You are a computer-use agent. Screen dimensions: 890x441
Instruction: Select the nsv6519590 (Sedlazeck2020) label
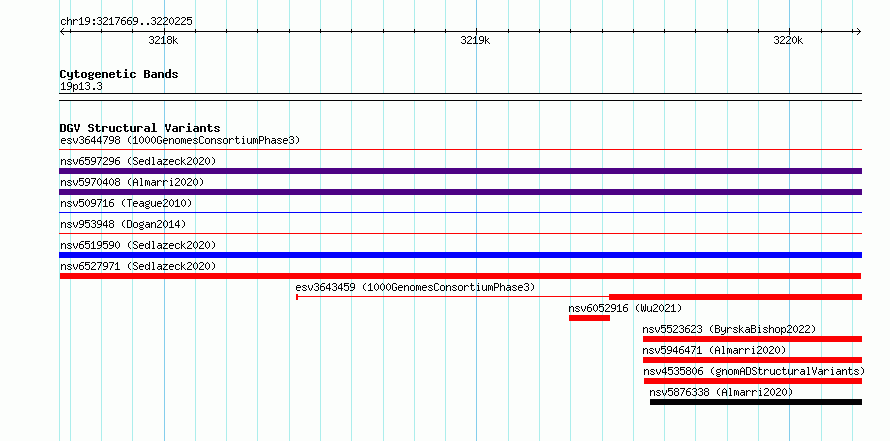[138, 245]
